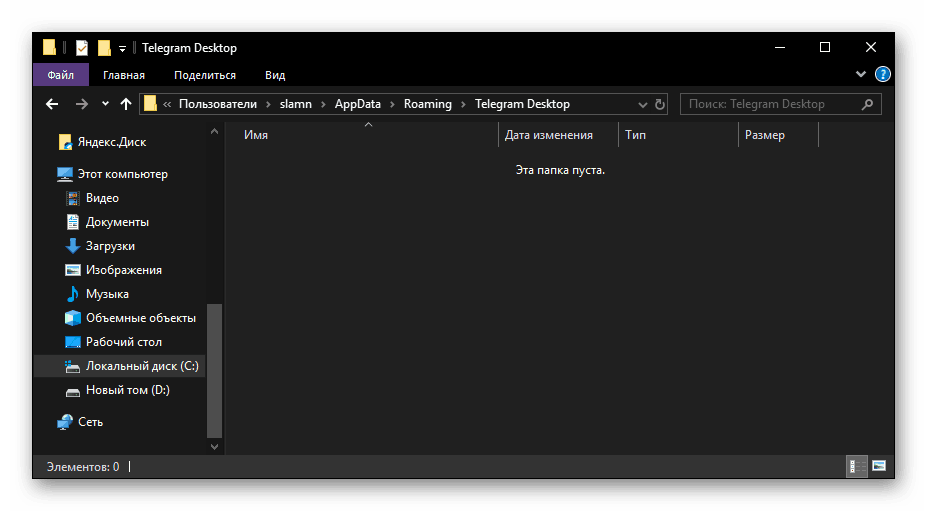Image resolution: width=927 pixels, height=511 pixels.
Task: Click the Properties quick access toolbar icon
Action: (82, 48)
